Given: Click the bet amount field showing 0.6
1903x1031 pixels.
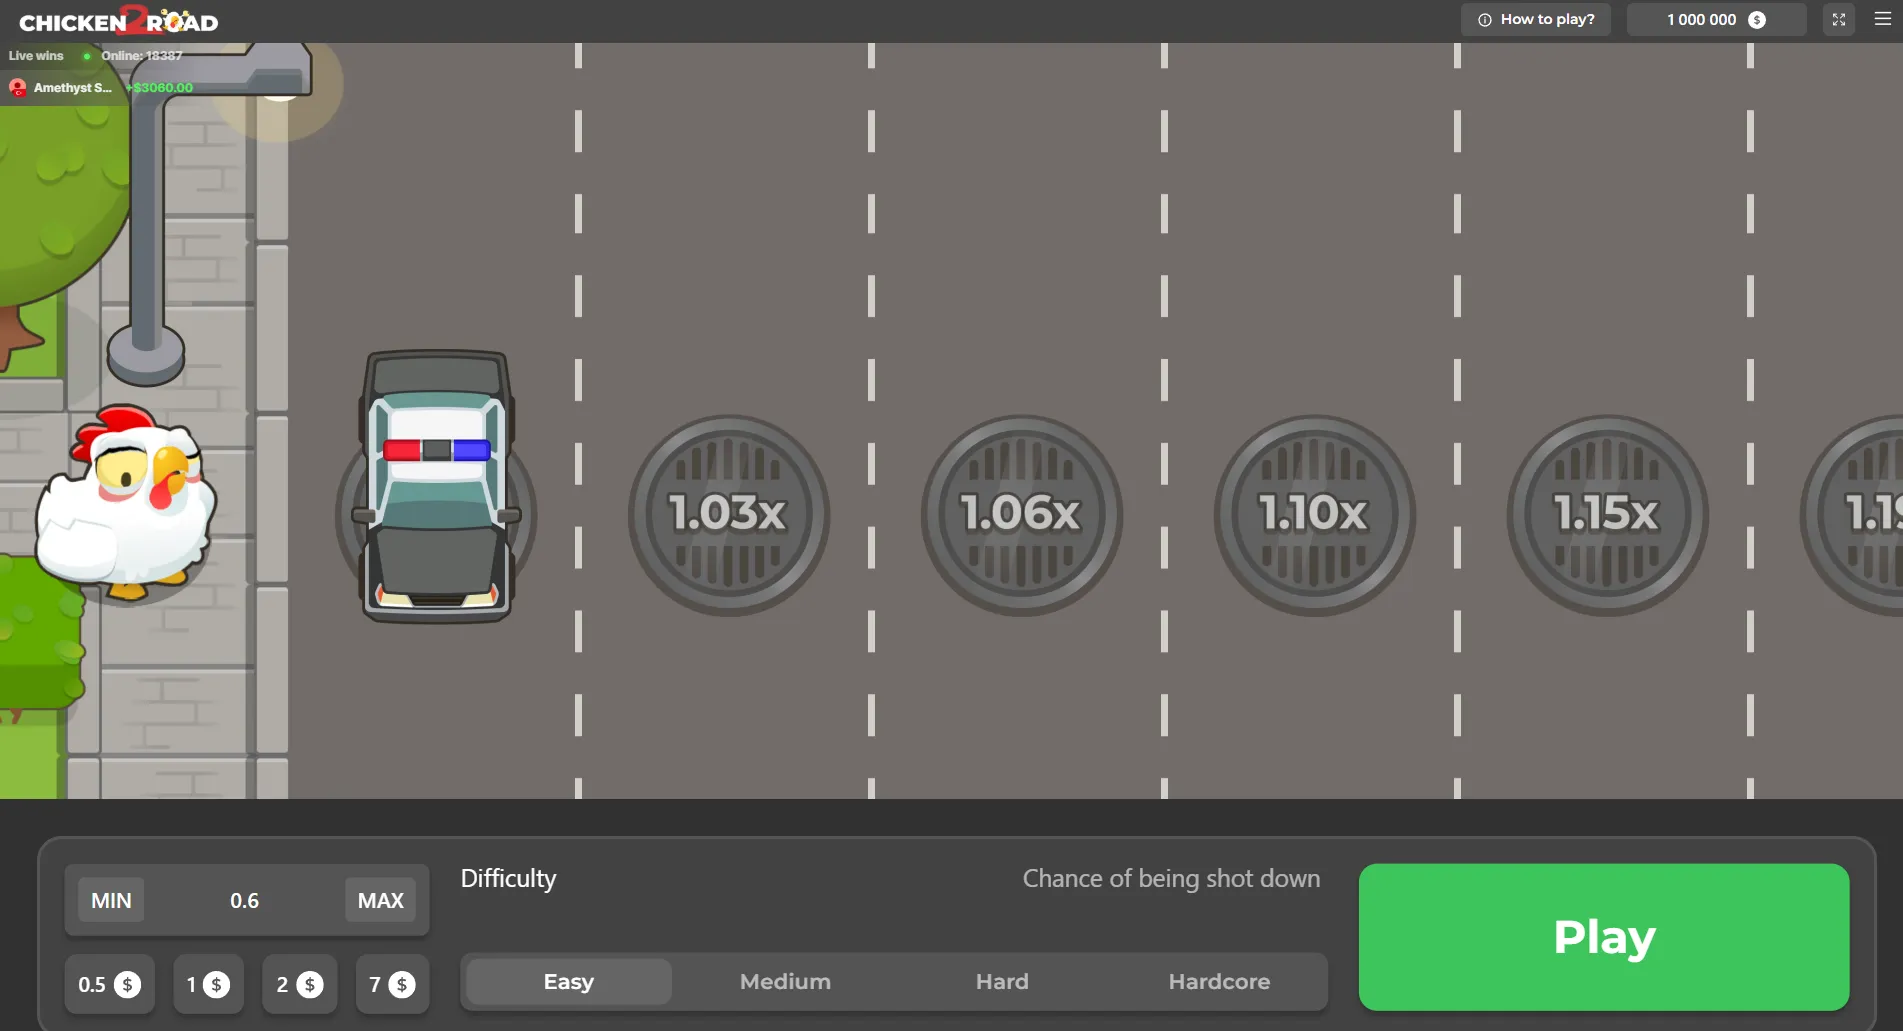Looking at the screenshot, I should click(245, 901).
